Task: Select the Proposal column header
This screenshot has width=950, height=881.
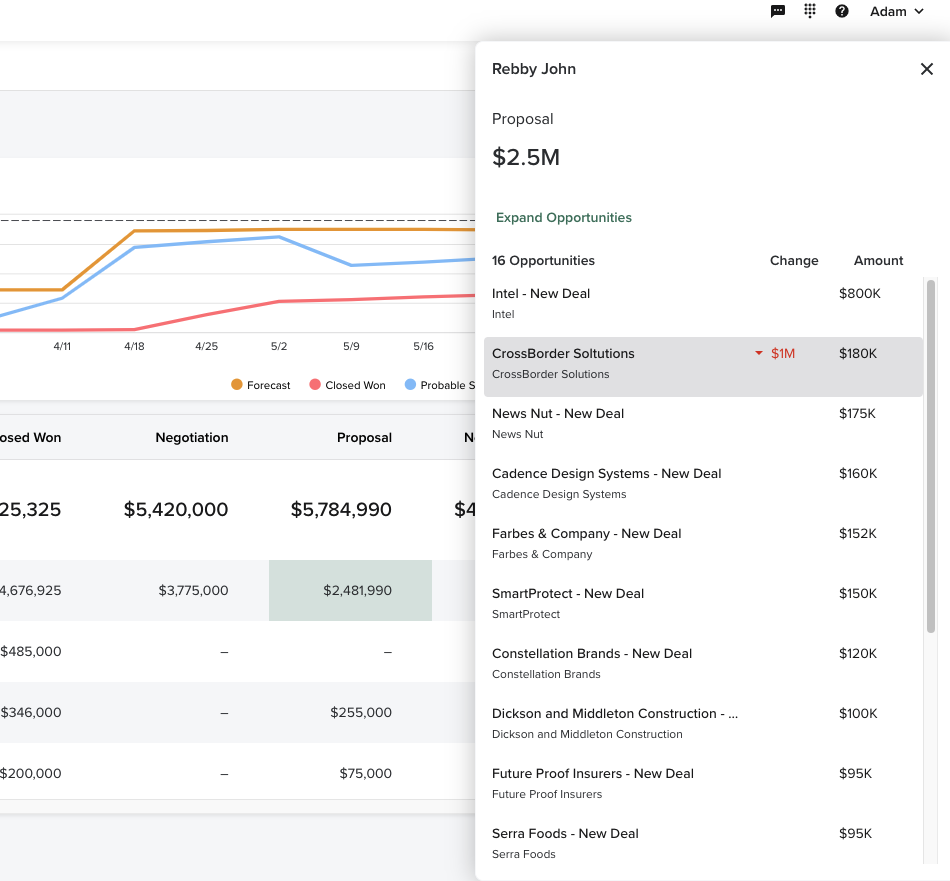Action: [x=364, y=437]
